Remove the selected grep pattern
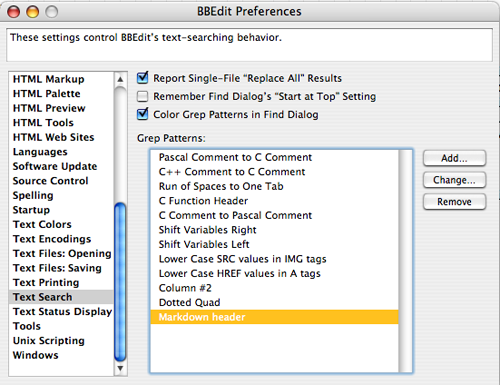Screen dimensions: 500x385 click(454, 202)
